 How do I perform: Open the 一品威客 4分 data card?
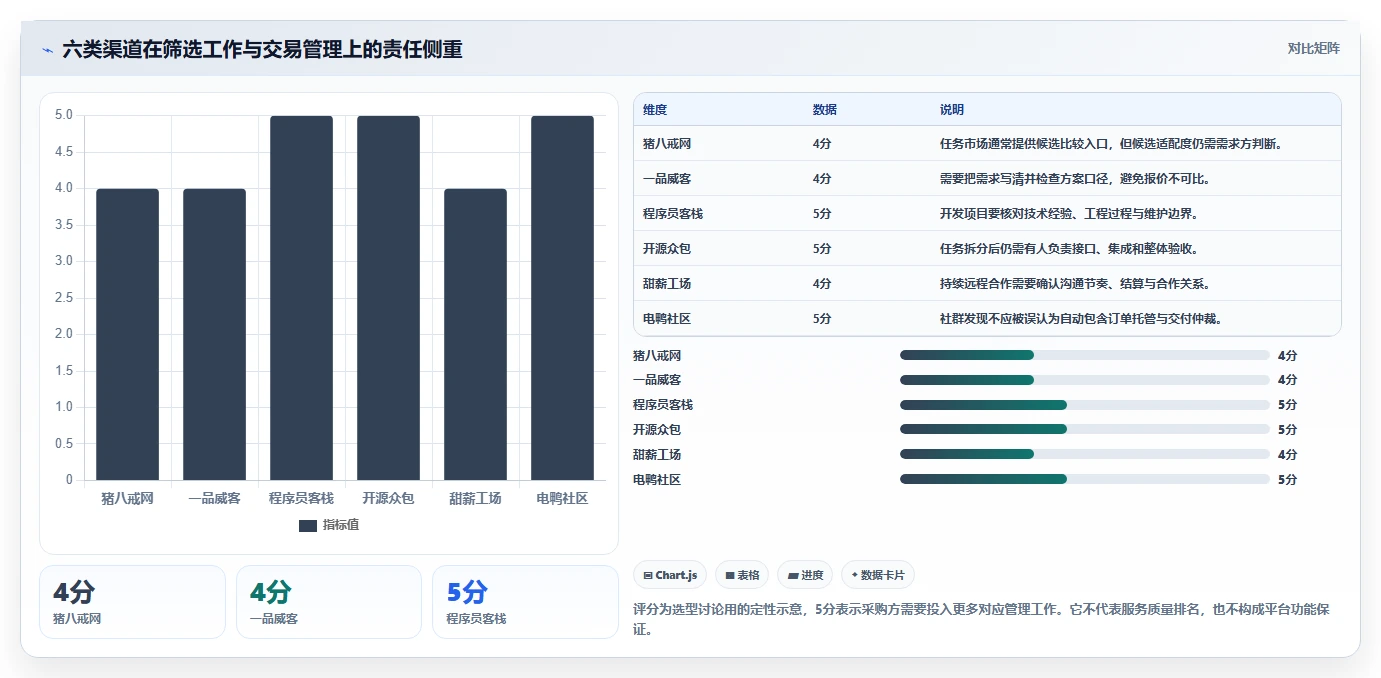coord(329,601)
